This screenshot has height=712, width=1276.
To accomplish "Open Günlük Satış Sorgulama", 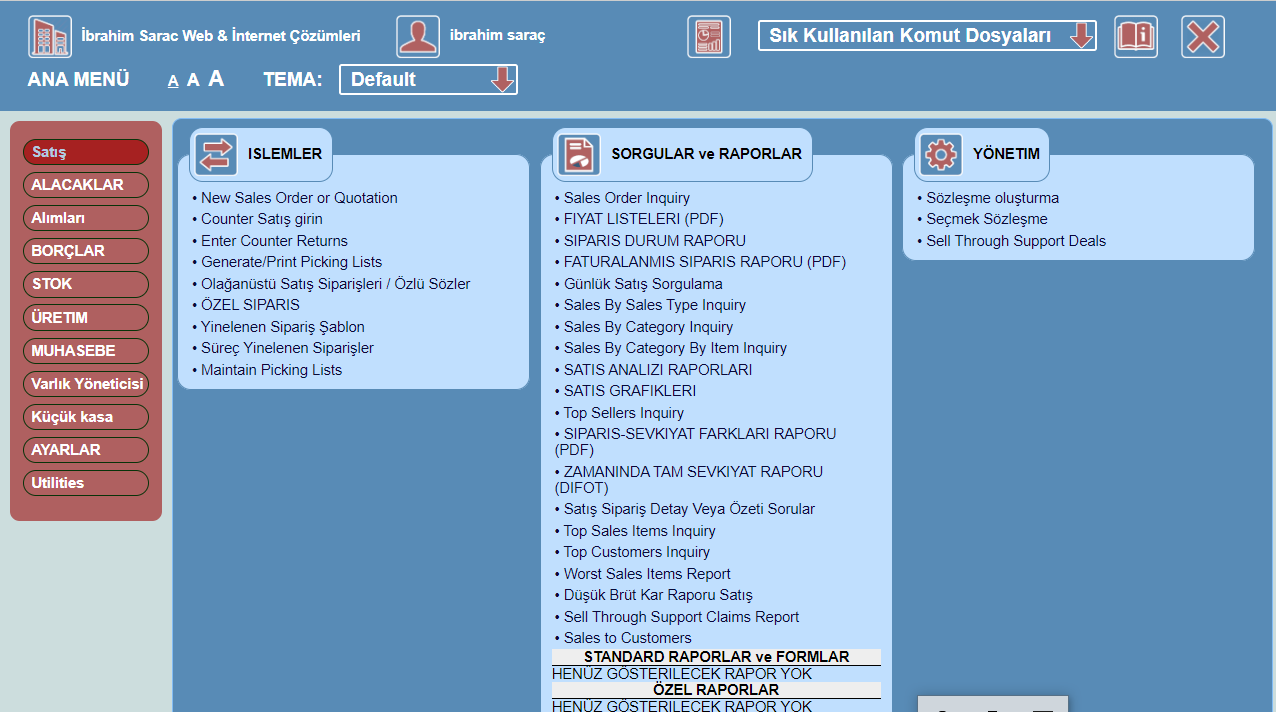I will (x=643, y=284).
